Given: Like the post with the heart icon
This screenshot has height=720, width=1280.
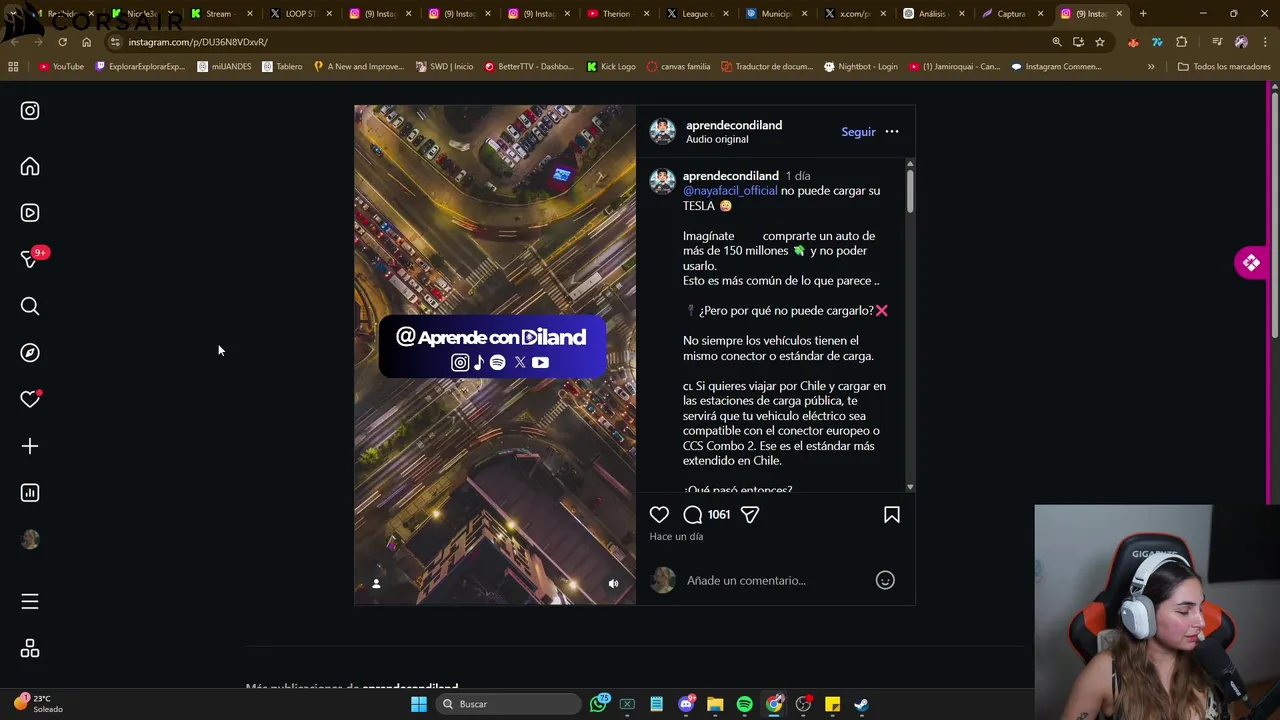Looking at the screenshot, I should pos(659,514).
